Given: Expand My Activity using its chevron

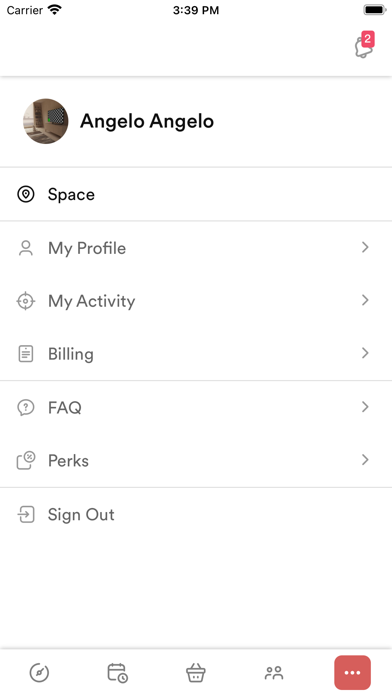Looking at the screenshot, I should [x=365, y=301].
